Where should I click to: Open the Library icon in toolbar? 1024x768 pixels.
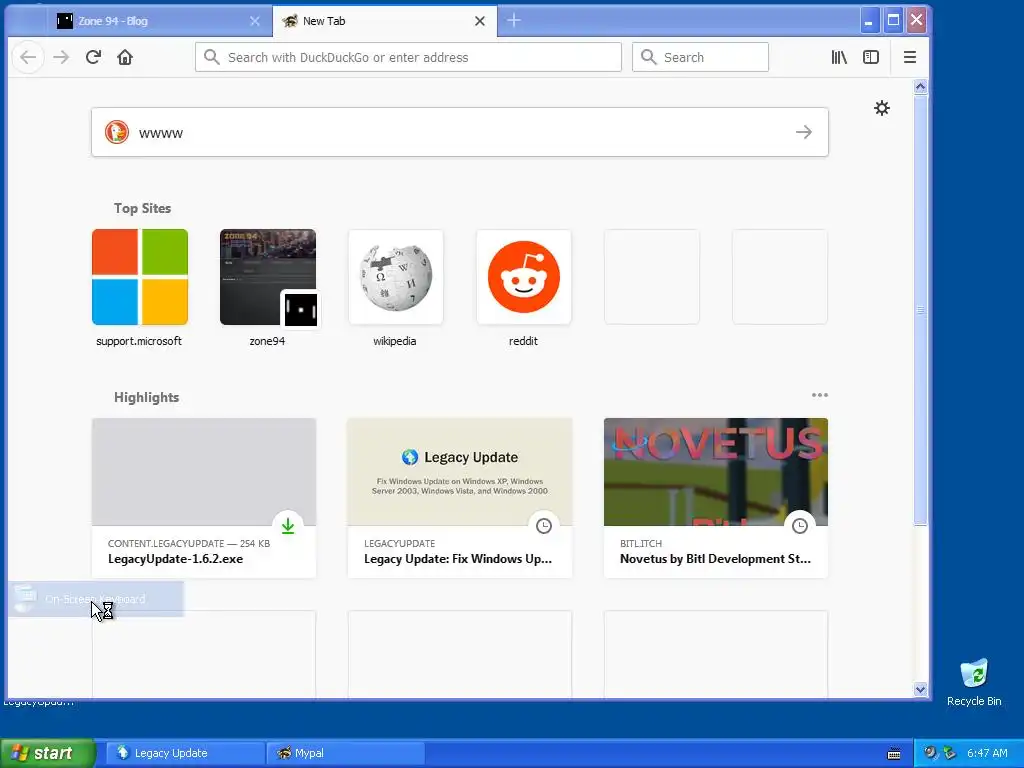(839, 57)
